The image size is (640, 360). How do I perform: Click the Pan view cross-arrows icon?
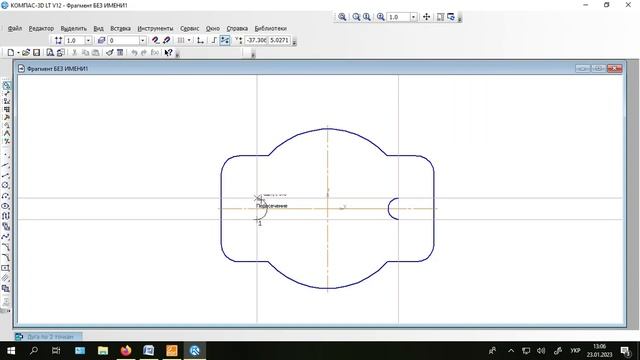point(427,17)
